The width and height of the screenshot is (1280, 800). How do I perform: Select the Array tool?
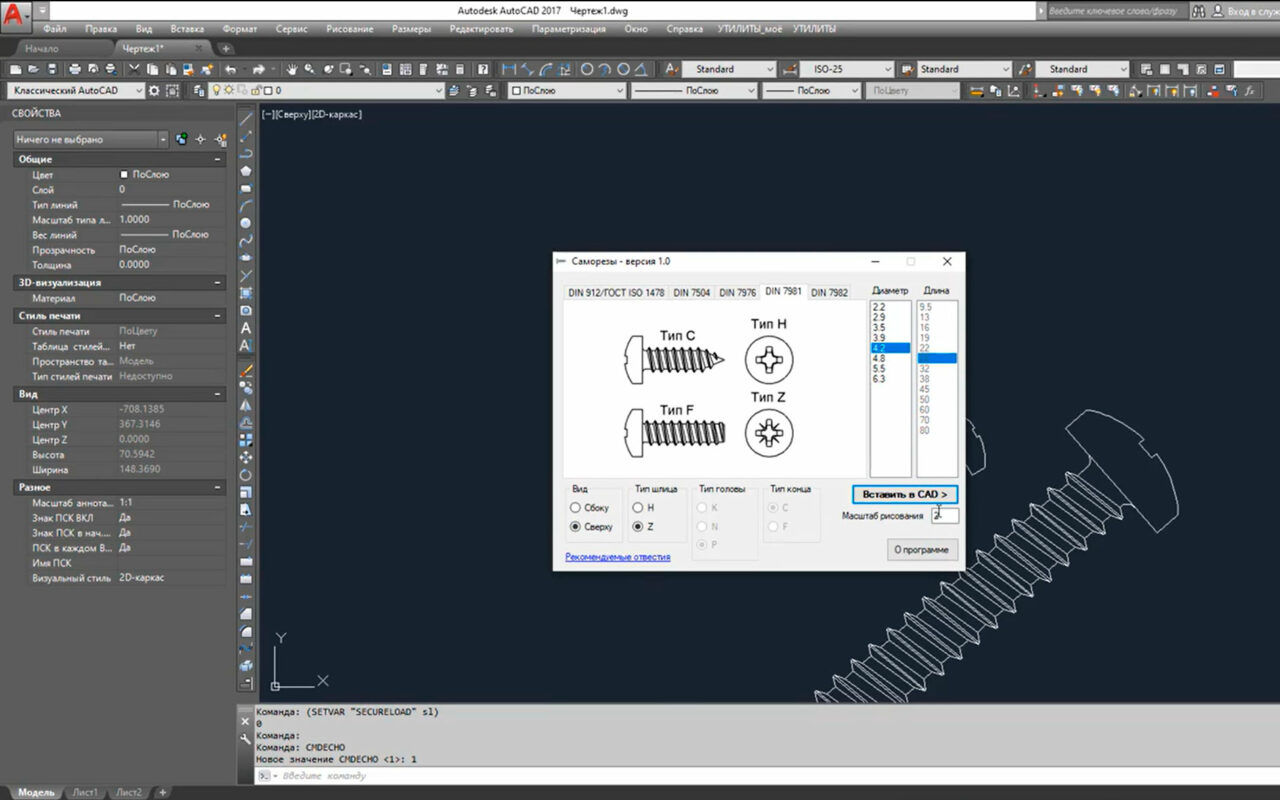pyautogui.click(x=246, y=440)
